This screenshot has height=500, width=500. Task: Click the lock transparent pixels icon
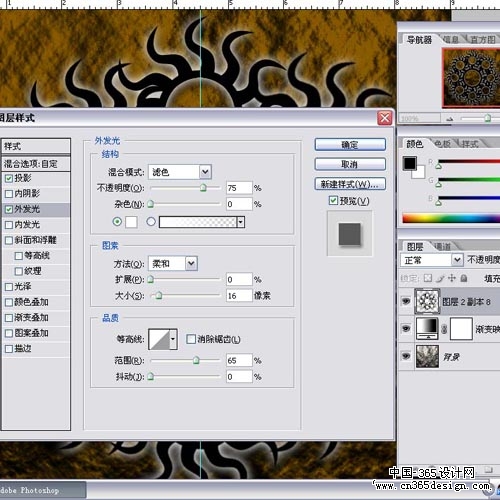428,278
